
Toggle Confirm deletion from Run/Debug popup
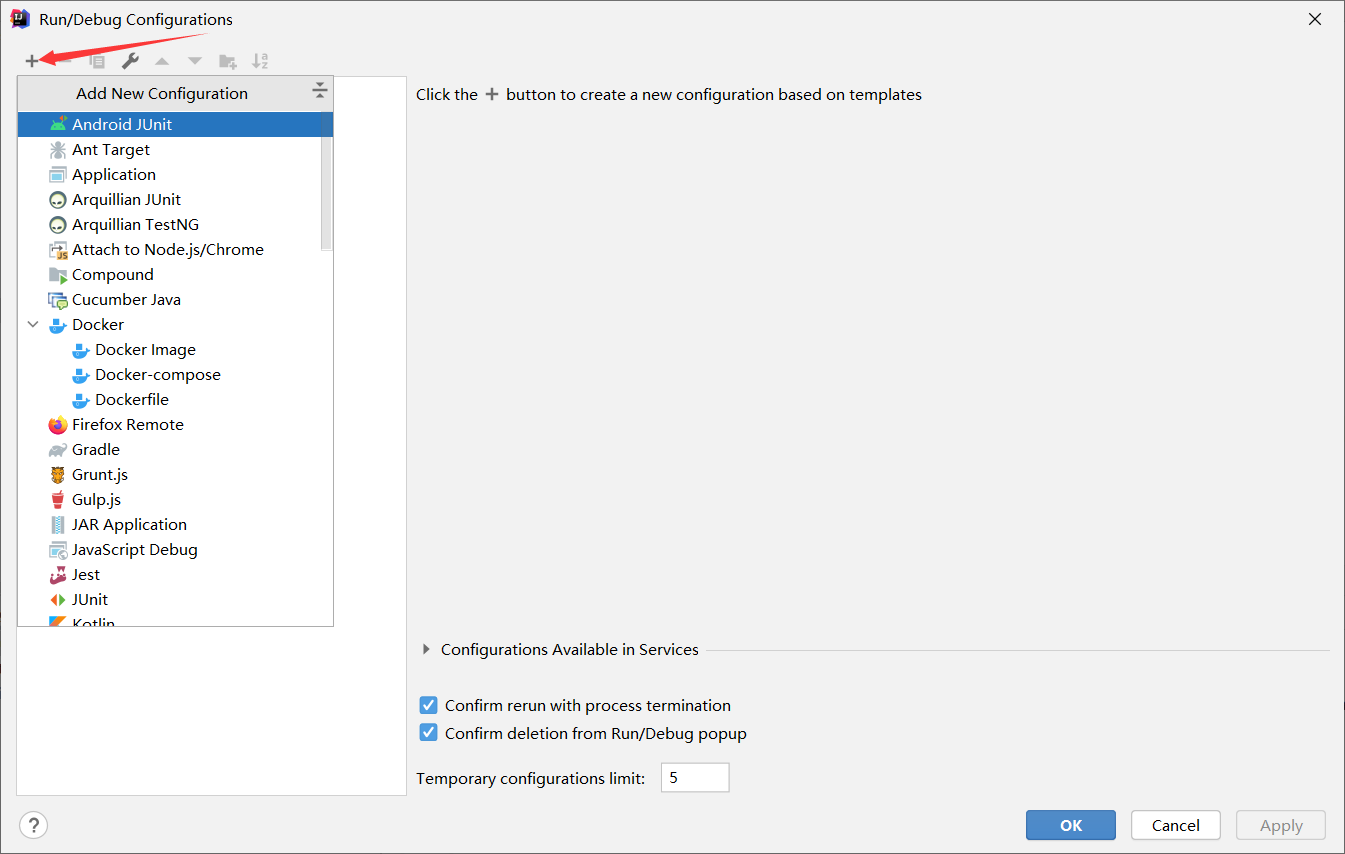tap(428, 733)
